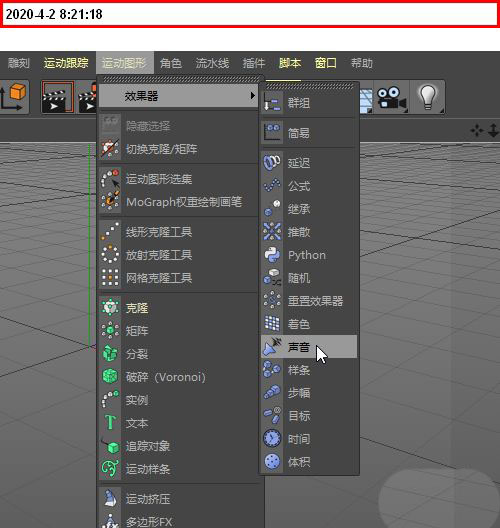The height and width of the screenshot is (528, 500).
Task: Choose the Fracture (分裂) object icon
Action: click(x=110, y=354)
